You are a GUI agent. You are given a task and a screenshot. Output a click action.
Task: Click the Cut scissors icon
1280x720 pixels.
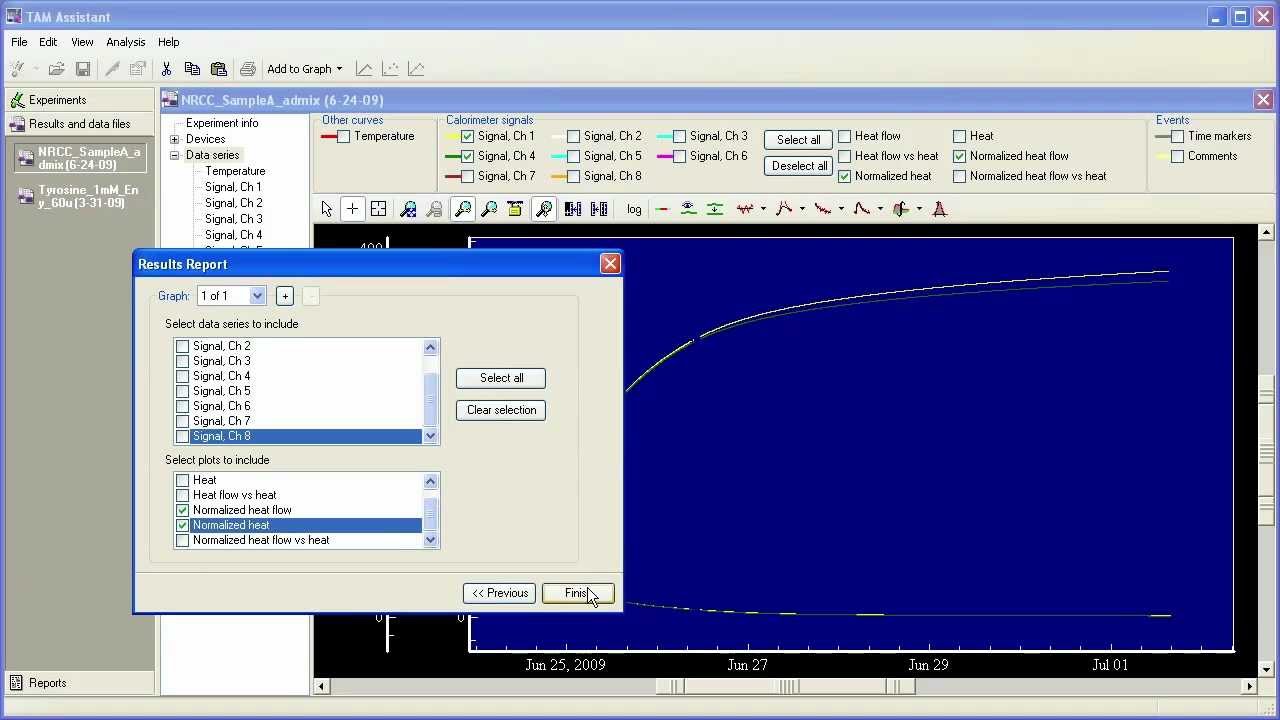point(166,69)
